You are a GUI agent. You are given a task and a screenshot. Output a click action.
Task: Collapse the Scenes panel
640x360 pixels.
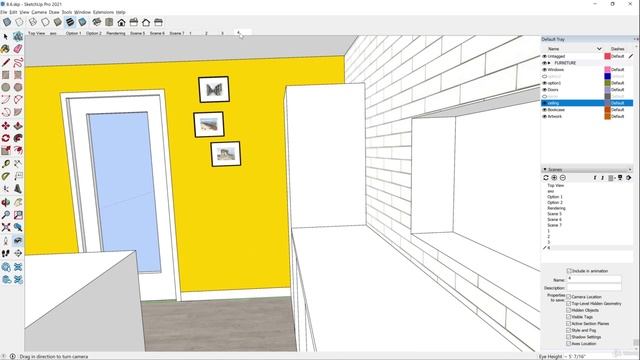[x=544, y=169]
